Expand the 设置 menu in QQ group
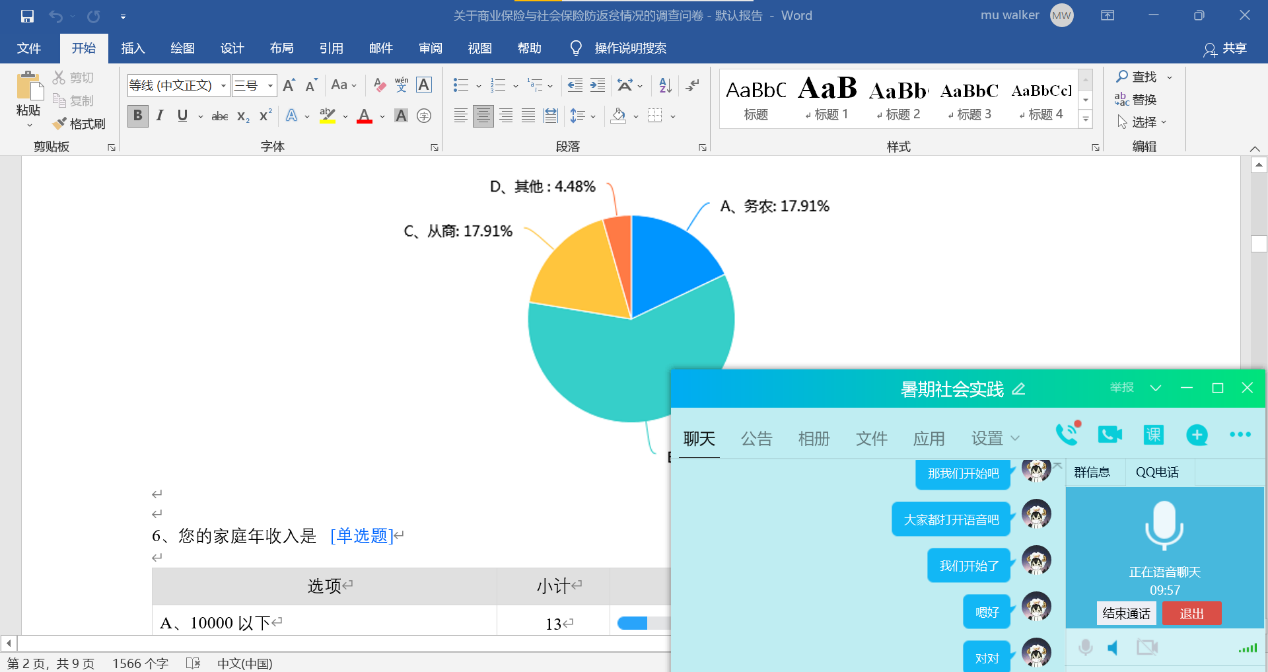The image size is (1268, 672). click(x=995, y=438)
